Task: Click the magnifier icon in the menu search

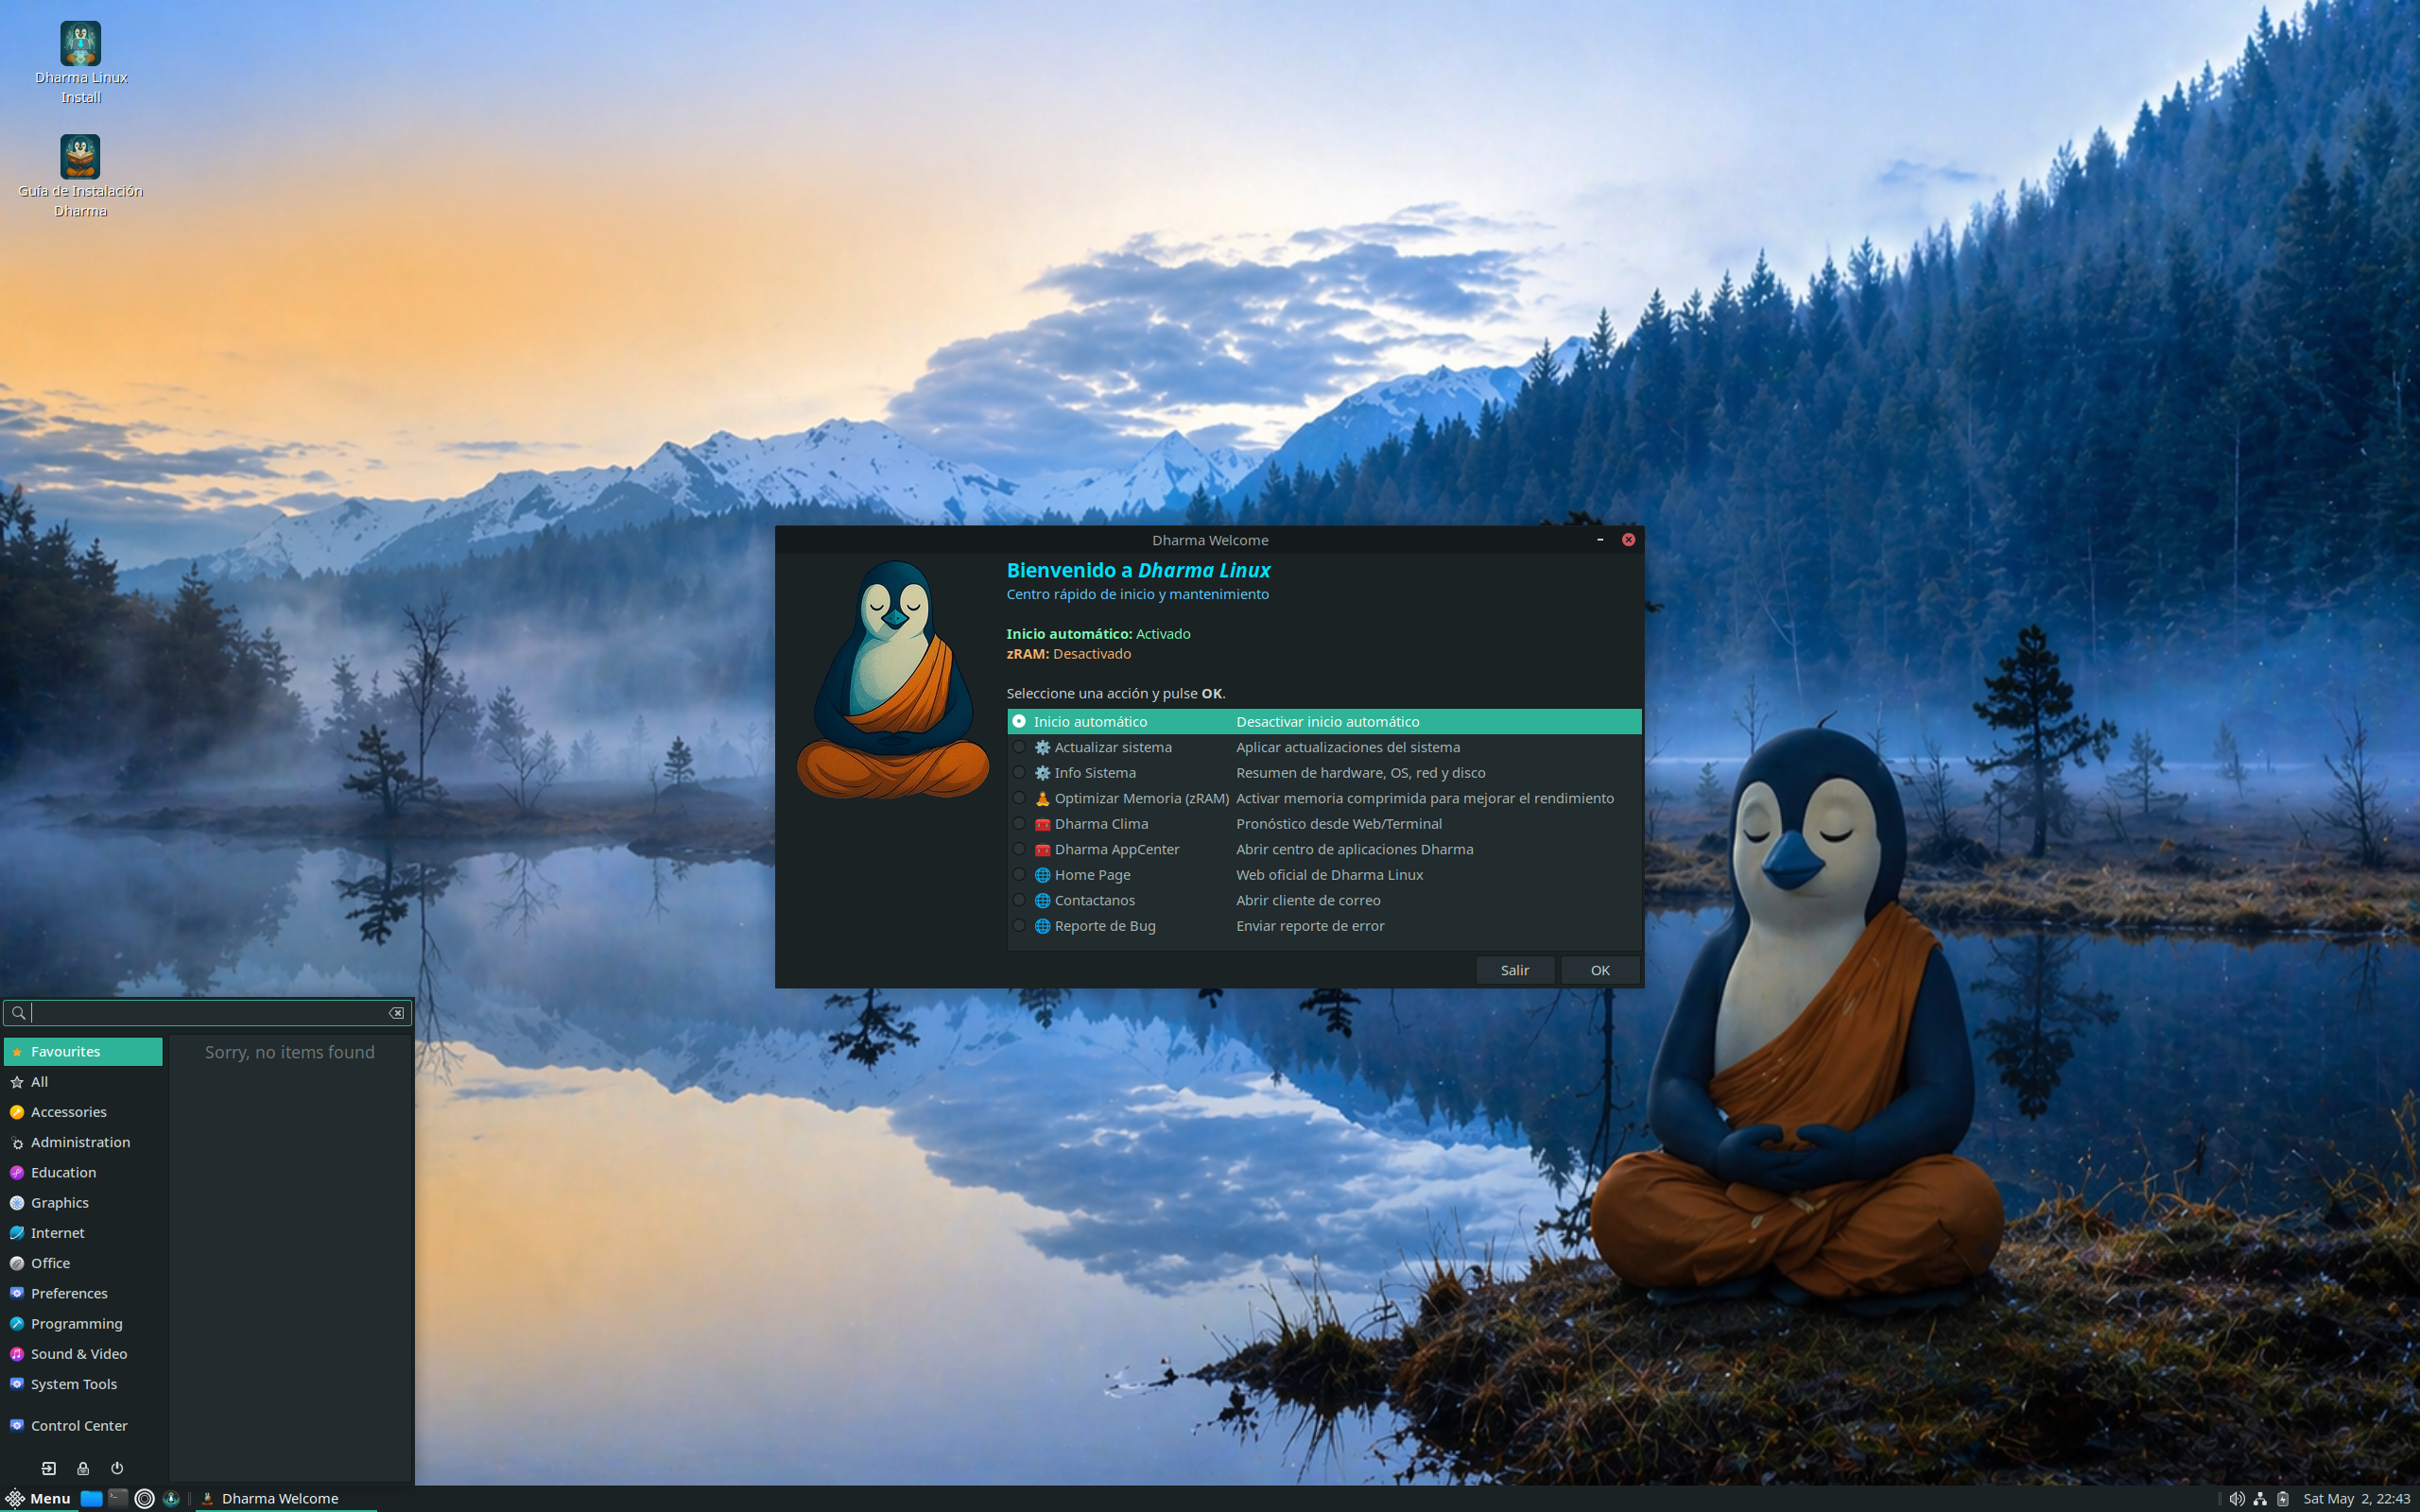Action: coord(18,1013)
